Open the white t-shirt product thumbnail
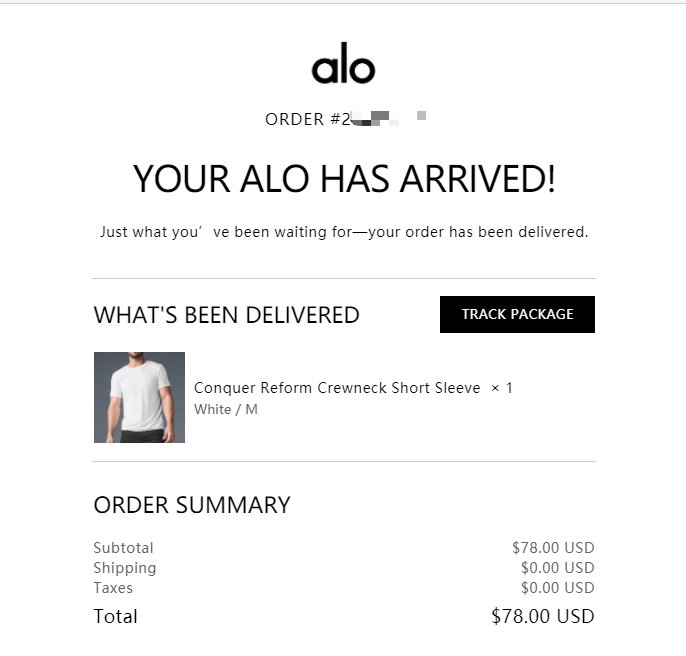 pos(139,397)
